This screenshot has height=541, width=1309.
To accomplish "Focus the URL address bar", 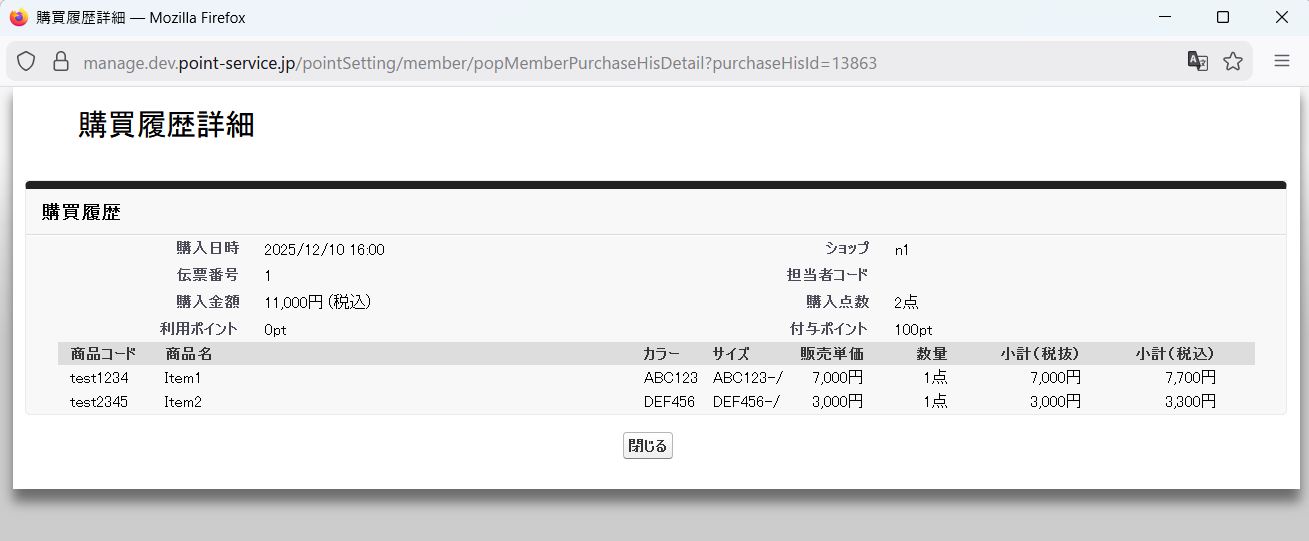I will tap(600, 63).
